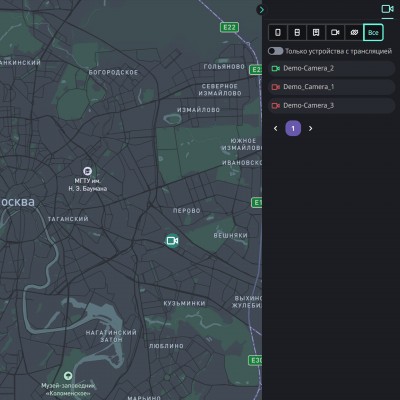400x400 pixels.
Task: Filter devices by transport vehicle icon
Action: tap(316, 32)
